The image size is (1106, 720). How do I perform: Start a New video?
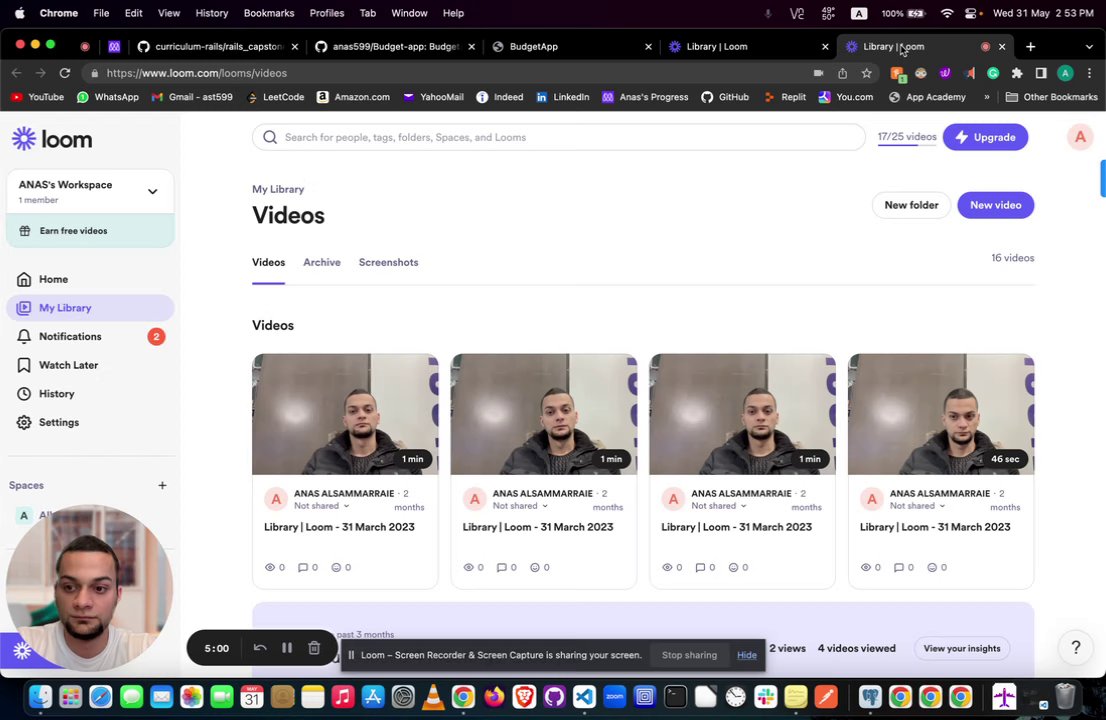(995, 205)
